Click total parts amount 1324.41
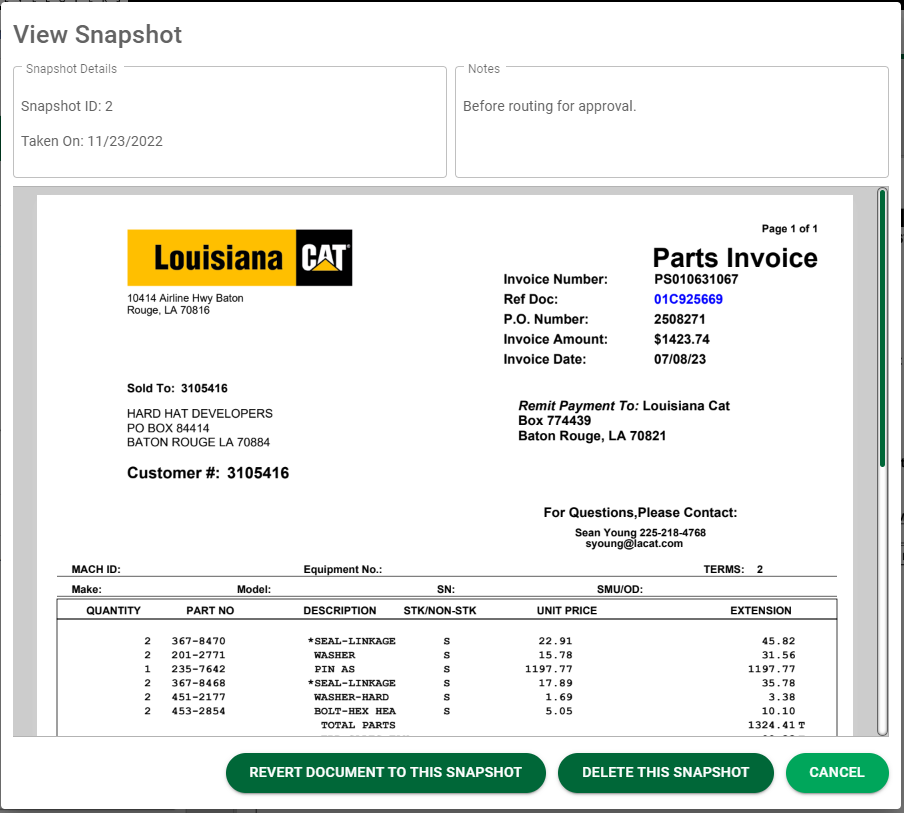 tap(771, 725)
